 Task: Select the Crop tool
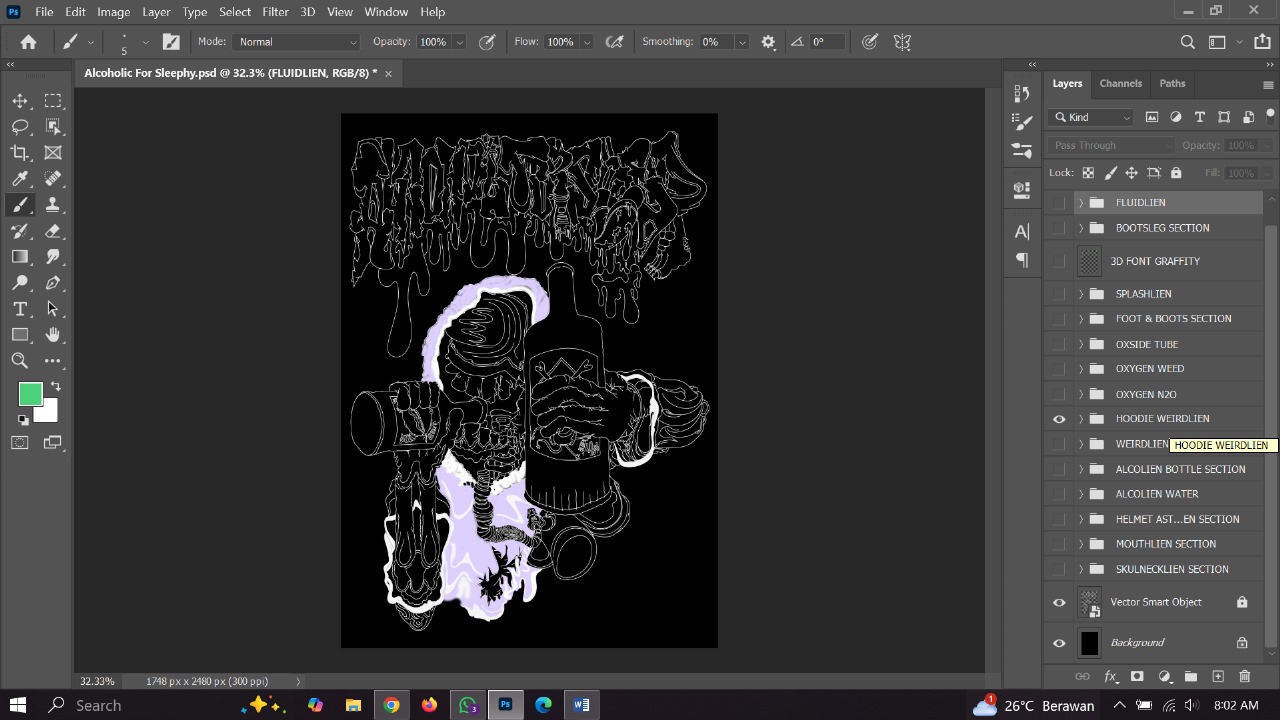[x=20, y=153]
